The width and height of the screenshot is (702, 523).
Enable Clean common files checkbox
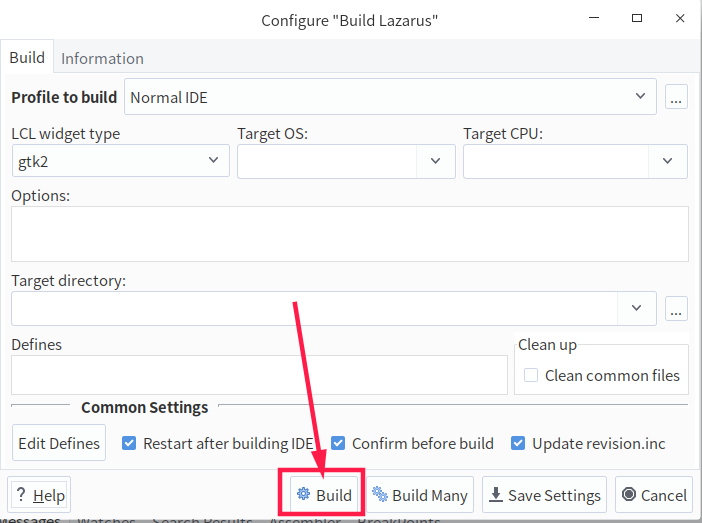531,375
